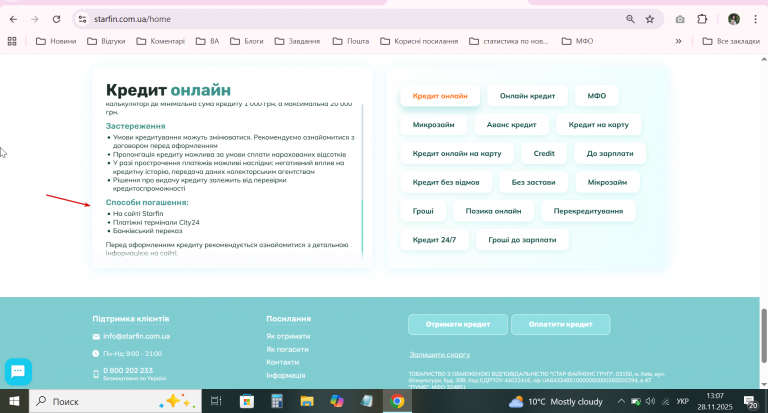Choose the Кредит онлайн на карту tag
The width and height of the screenshot is (768, 413).
click(457, 153)
